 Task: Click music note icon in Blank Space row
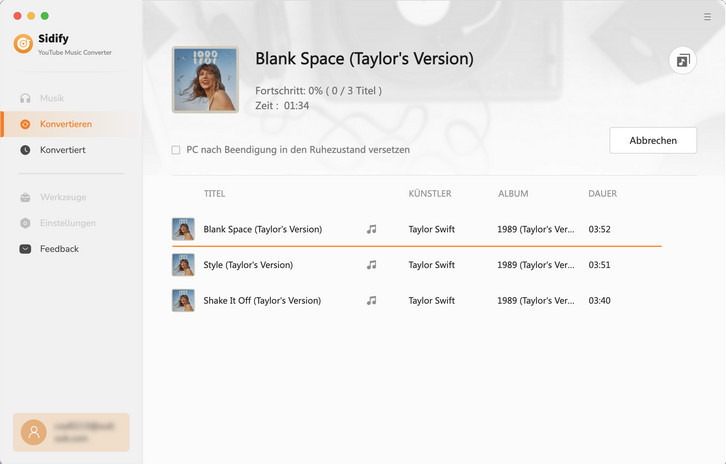(x=371, y=229)
